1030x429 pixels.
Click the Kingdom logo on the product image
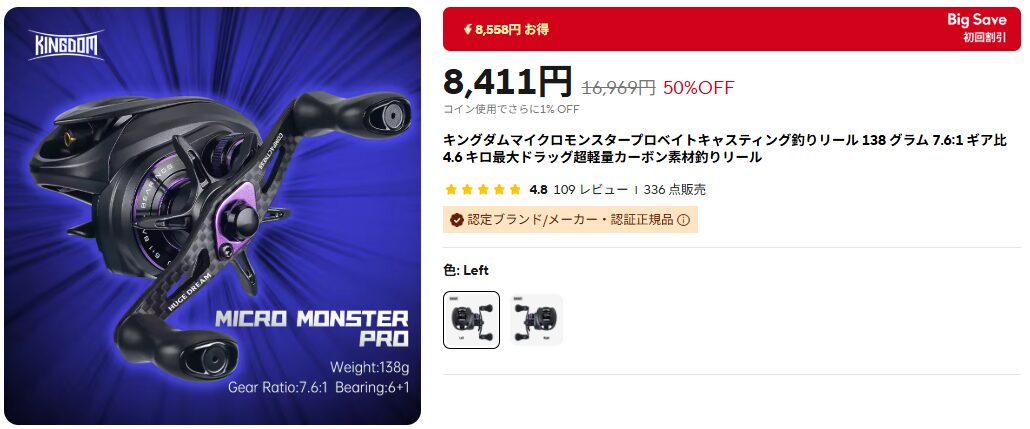point(66,45)
